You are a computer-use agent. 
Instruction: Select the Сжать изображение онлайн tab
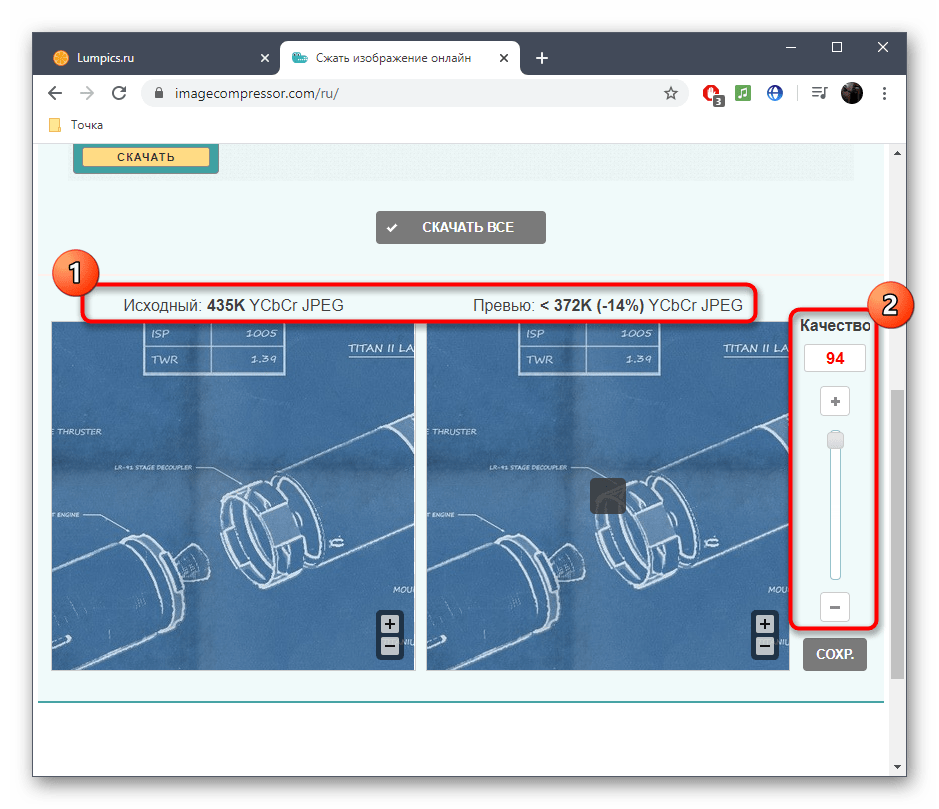(x=400, y=58)
